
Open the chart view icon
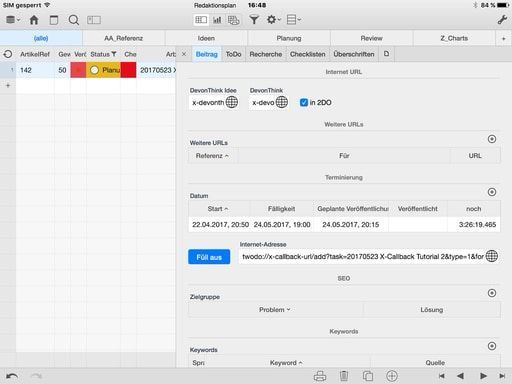[217, 20]
